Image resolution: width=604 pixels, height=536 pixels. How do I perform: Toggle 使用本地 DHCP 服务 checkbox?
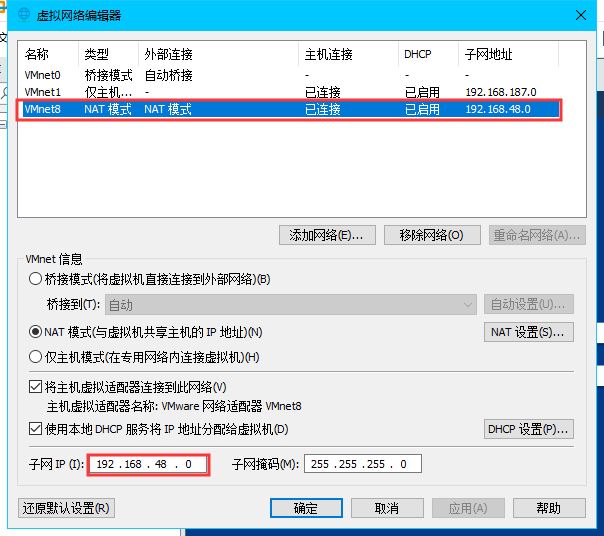tap(36, 429)
